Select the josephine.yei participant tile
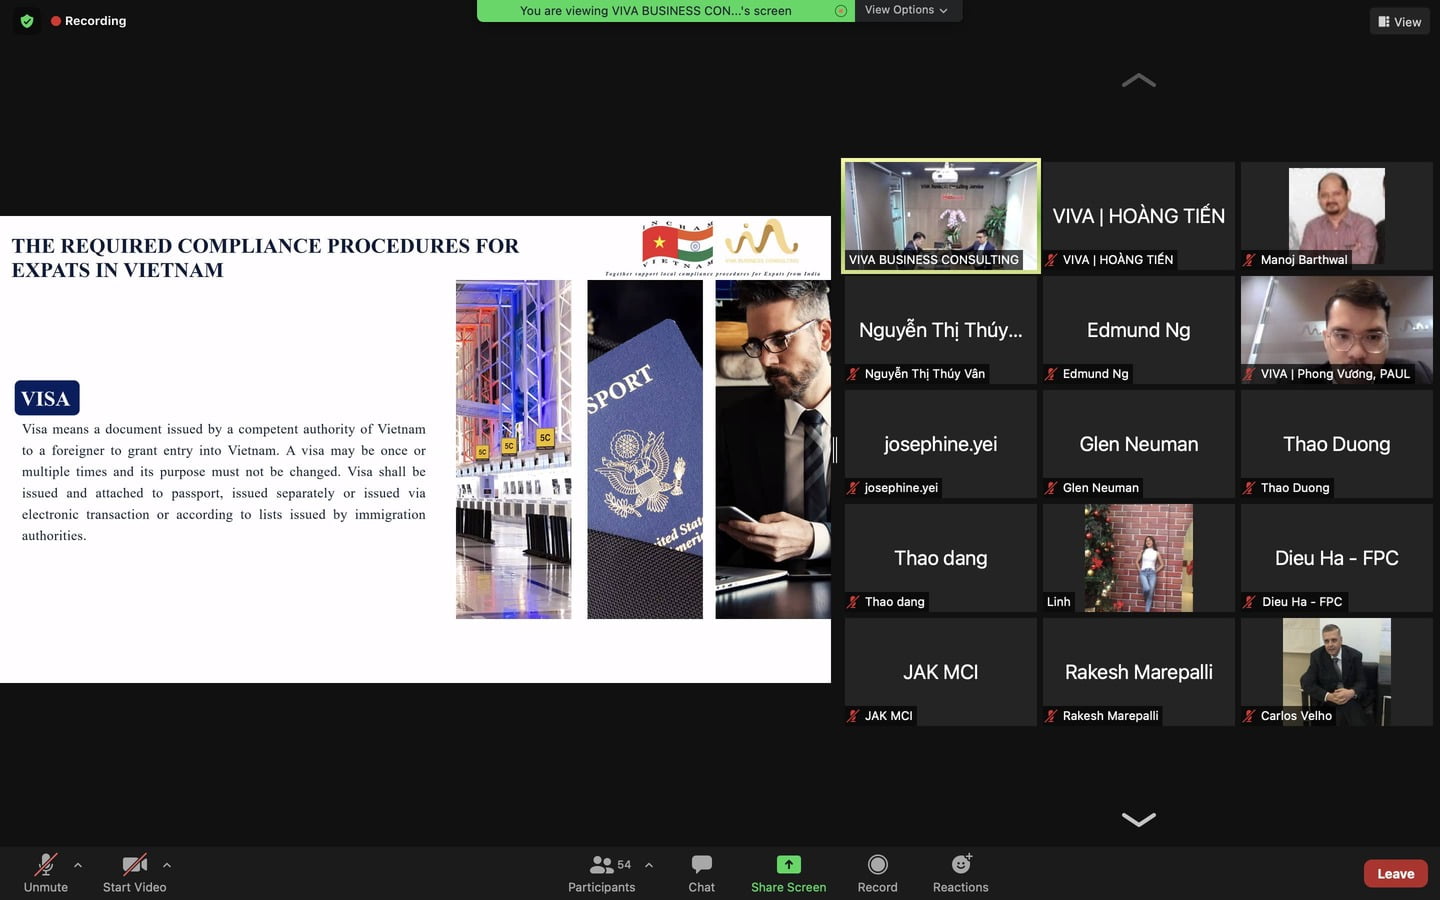Screen dimensions: 1440x900 coord(941,444)
